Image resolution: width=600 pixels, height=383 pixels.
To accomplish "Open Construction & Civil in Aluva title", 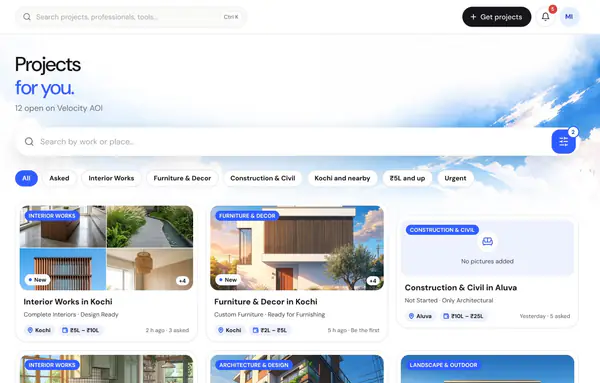I will pyautogui.click(x=461, y=288).
